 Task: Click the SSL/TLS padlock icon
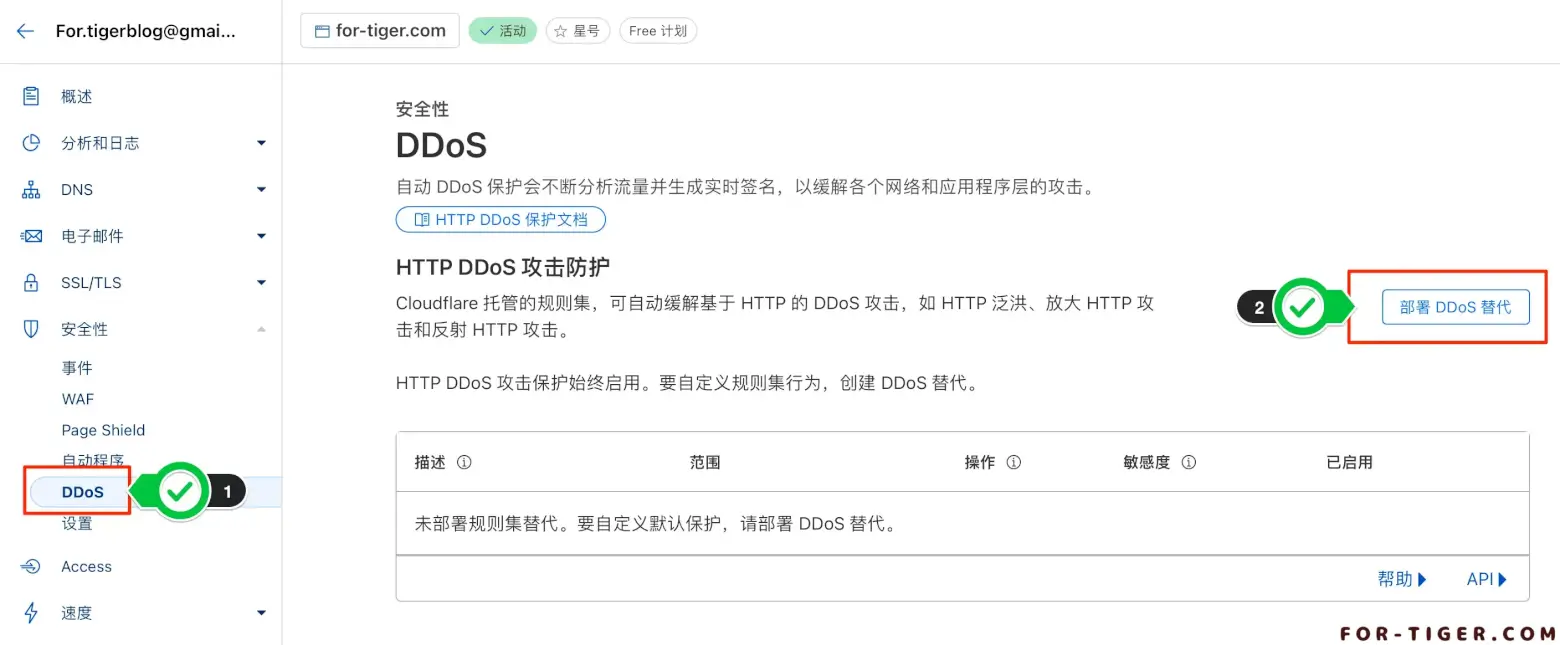tap(31, 283)
